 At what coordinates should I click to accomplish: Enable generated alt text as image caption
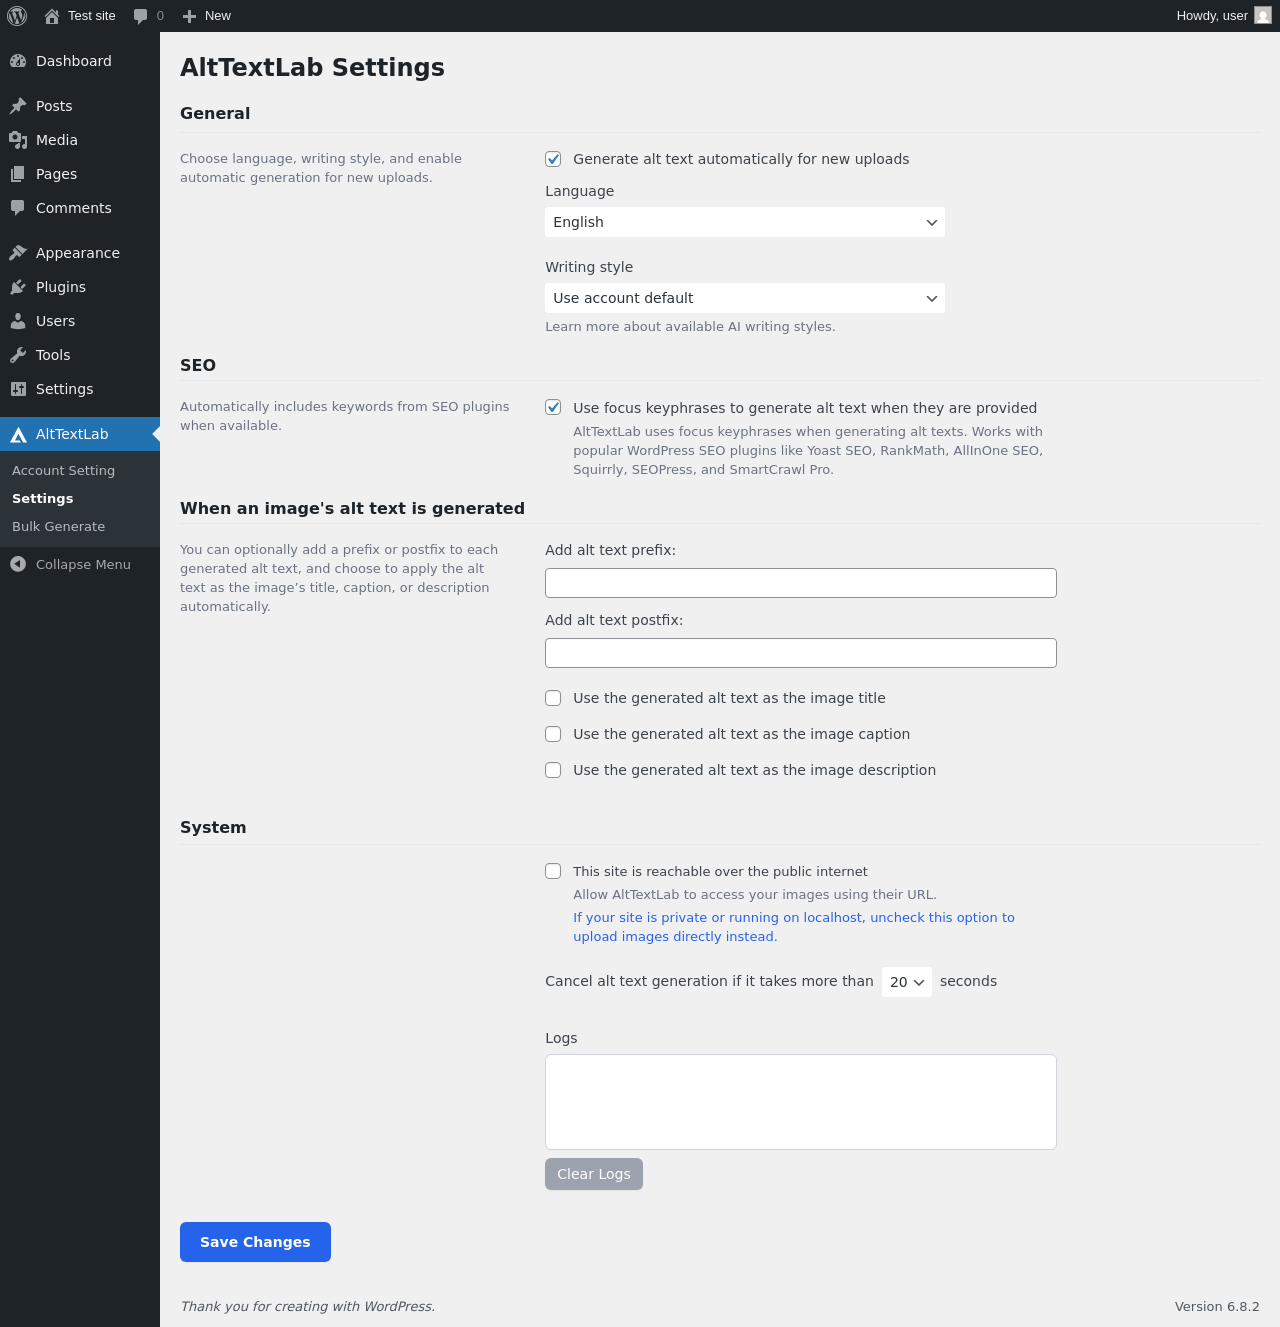pos(553,734)
